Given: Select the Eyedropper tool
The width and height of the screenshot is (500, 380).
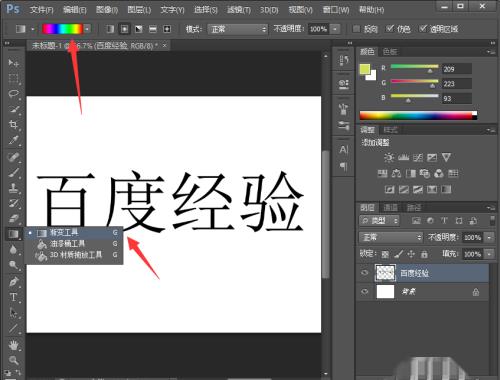Looking at the screenshot, I should (13, 140).
